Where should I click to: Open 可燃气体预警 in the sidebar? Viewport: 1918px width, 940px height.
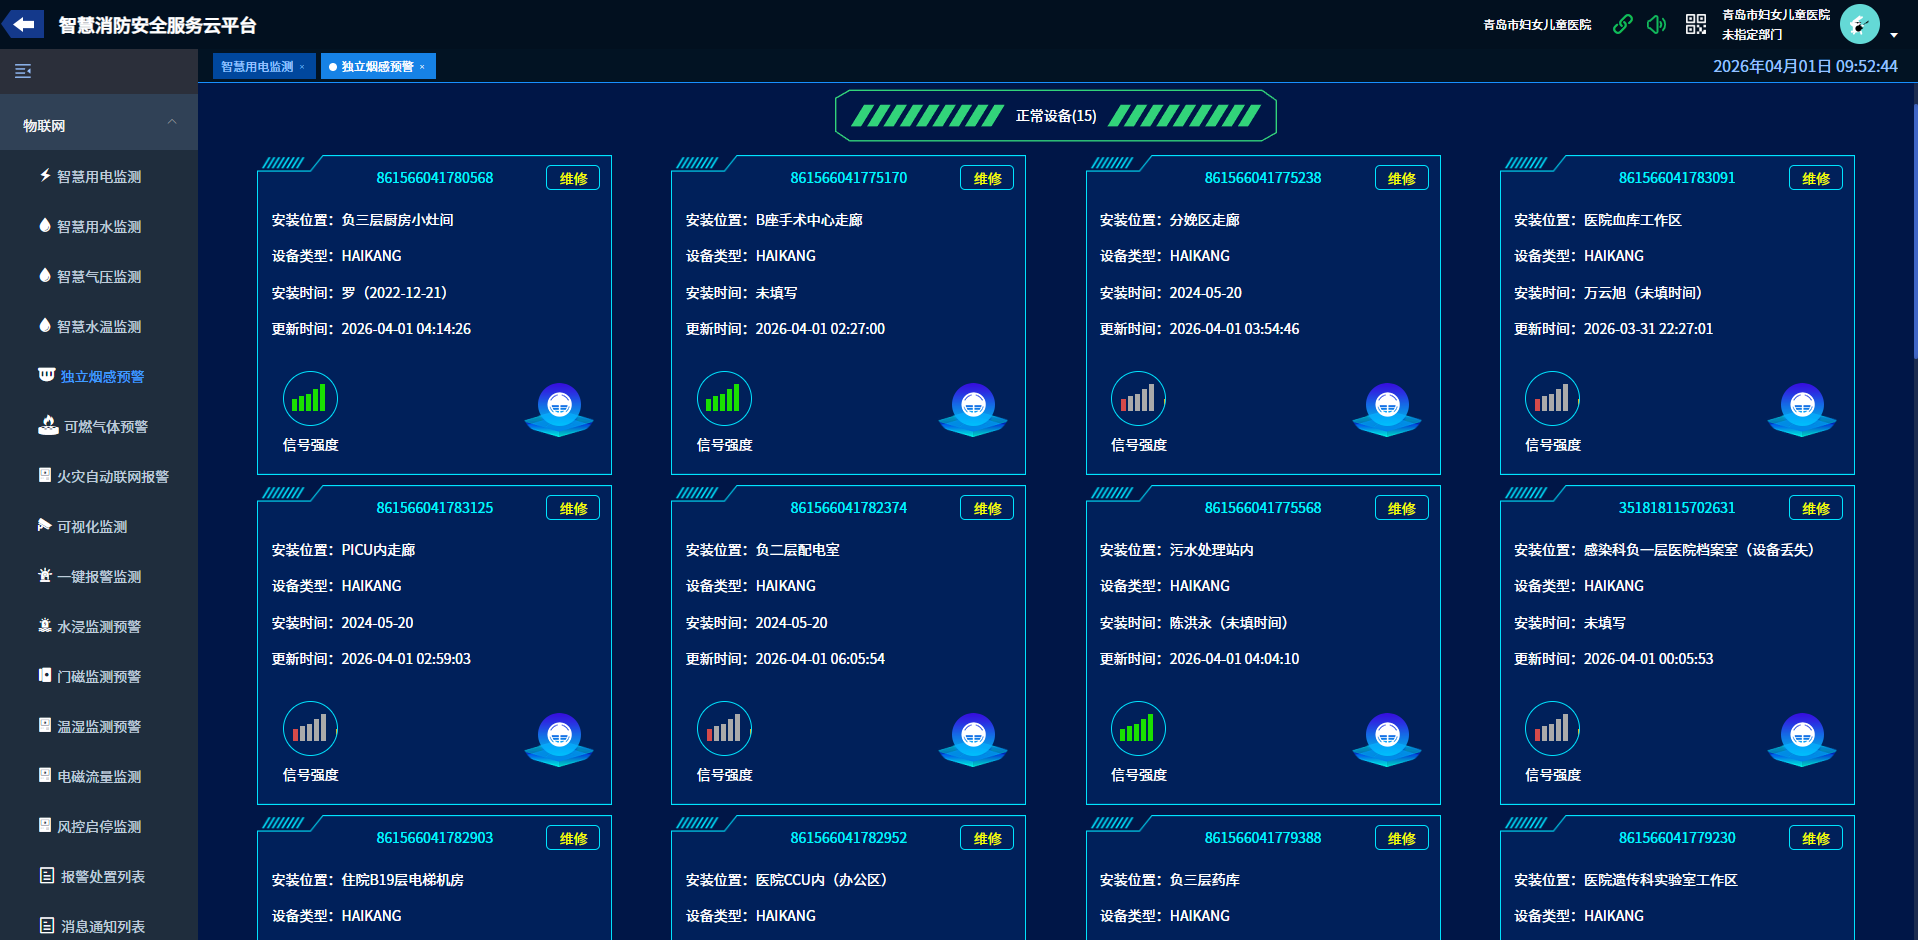tap(105, 427)
